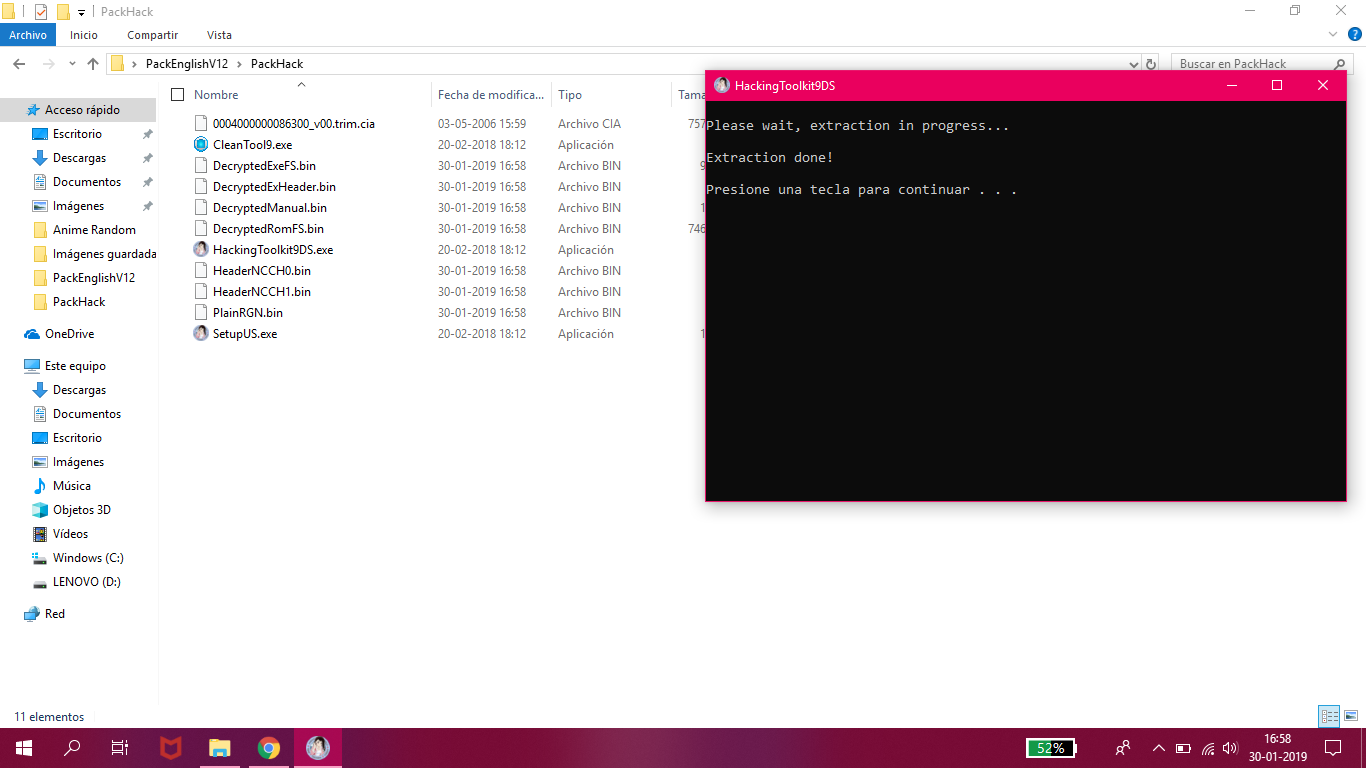The image size is (1366, 768).
Task: Open Explorer help via the question mark icon
Action: (x=1355, y=35)
